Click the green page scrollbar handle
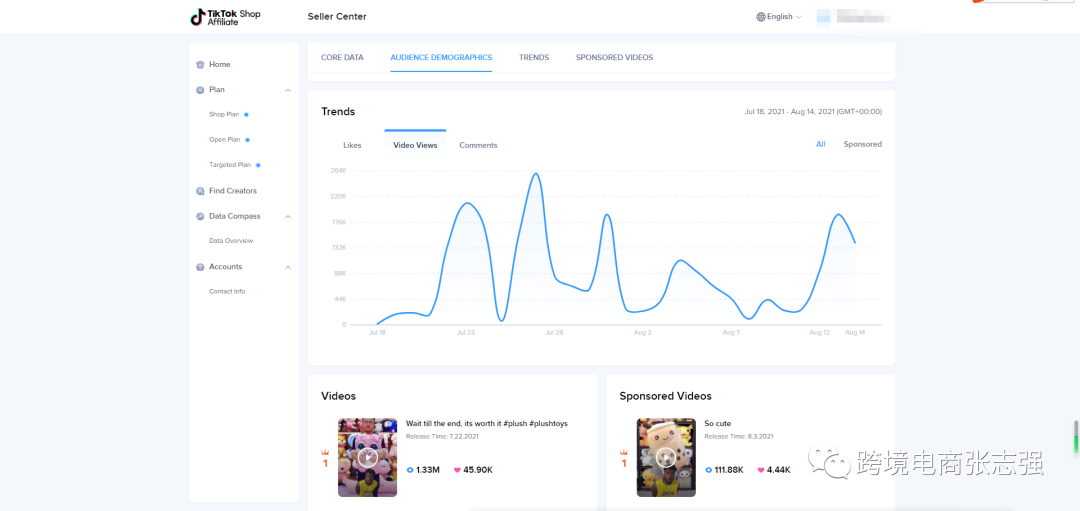Viewport: 1080px width, 511px height. 1076,437
